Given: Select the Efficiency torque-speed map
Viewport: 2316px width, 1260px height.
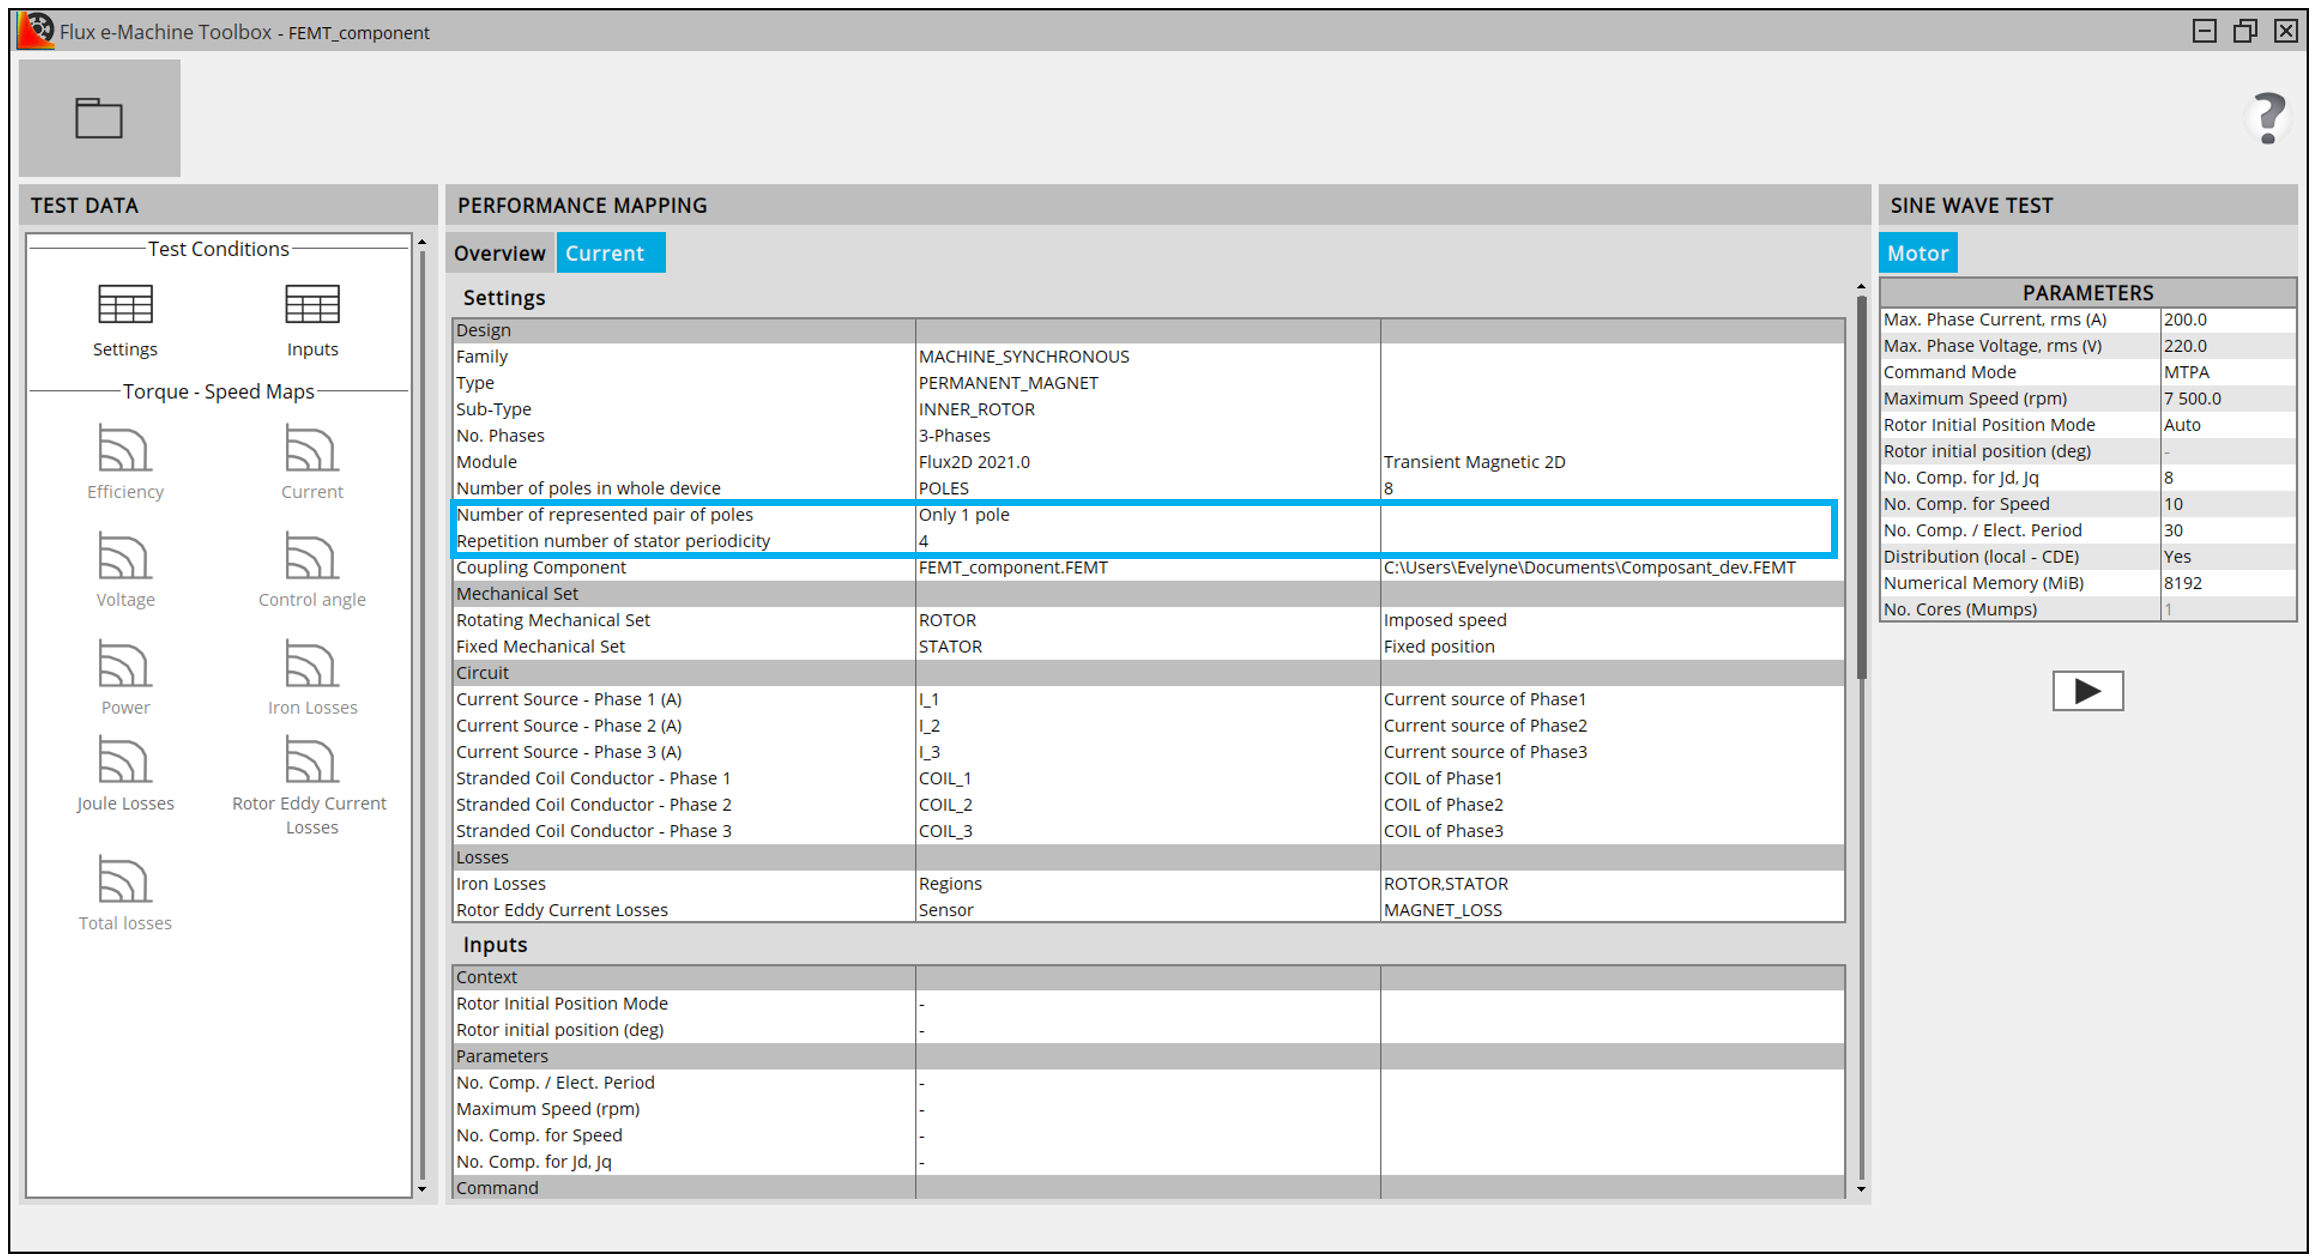Looking at the screenshot, I should point(125,449).
